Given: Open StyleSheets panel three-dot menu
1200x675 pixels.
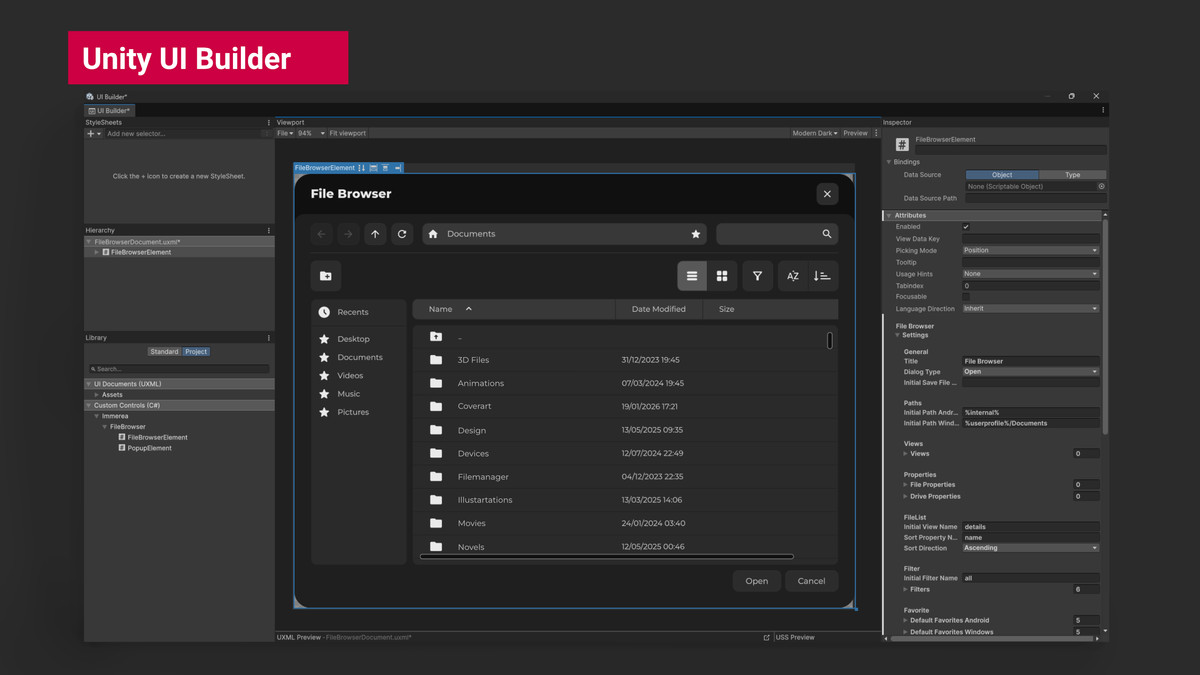Looking at the screenshot, I should 269,122.
